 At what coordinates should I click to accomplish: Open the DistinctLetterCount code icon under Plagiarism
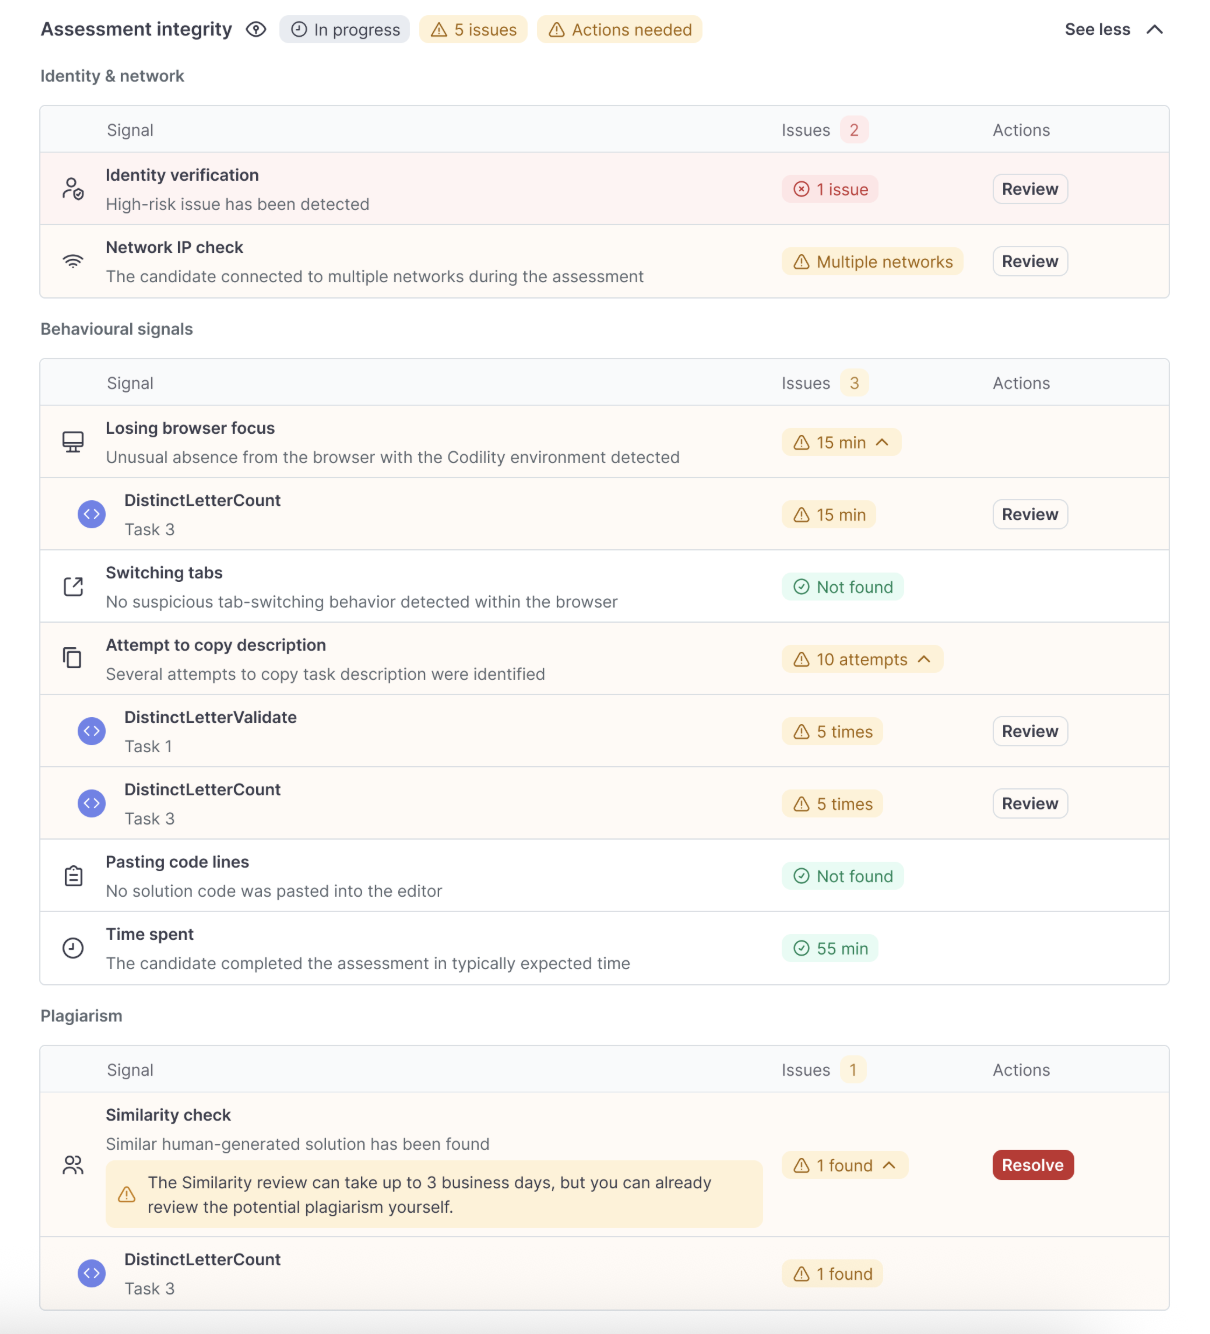(x=92, y=1273)
